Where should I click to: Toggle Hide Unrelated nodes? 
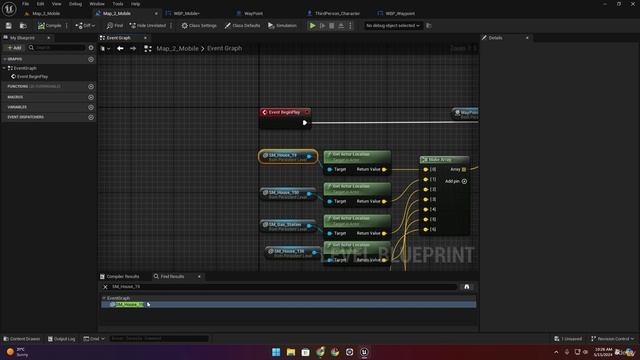pyautogui.click(x=148, y=26)
